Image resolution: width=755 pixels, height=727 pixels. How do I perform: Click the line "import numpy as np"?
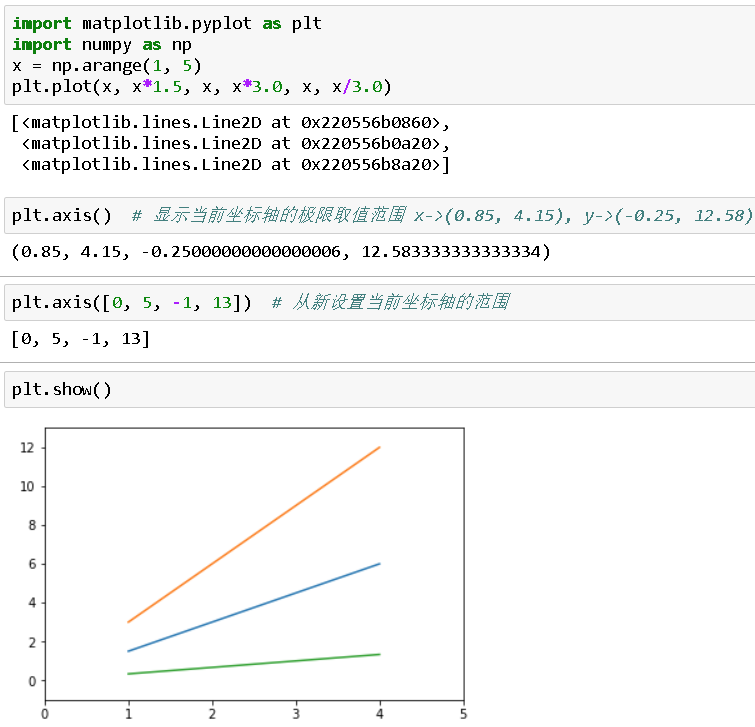coord(102,44)
